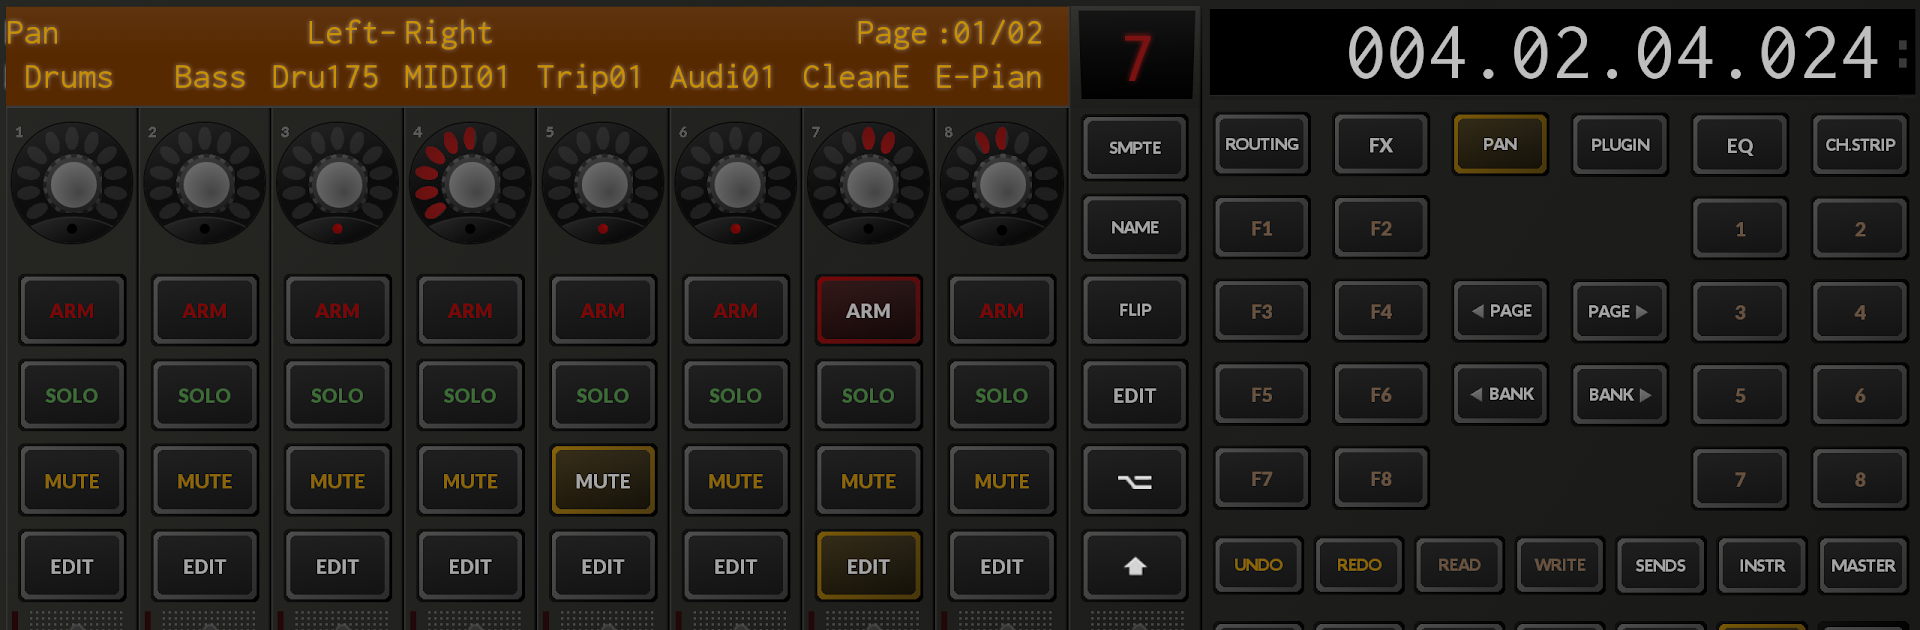The width and height of the screenshot is (1920, 630).
Task: Click the REDO button
Action: click(x=1359, y=565)
